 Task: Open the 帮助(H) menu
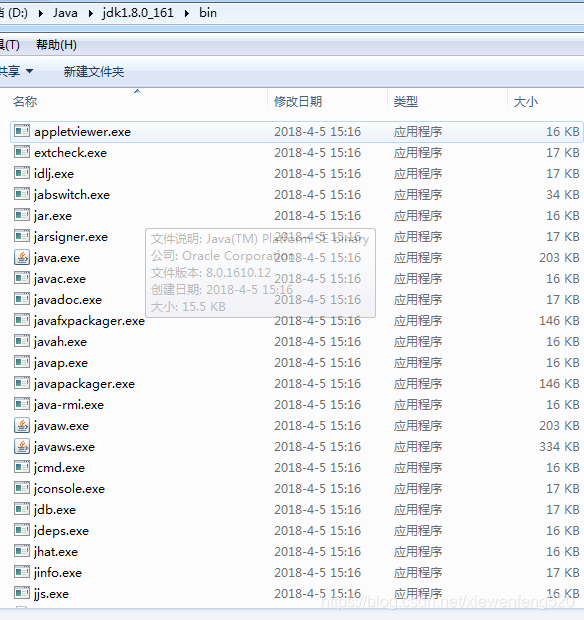click(56, 45)
